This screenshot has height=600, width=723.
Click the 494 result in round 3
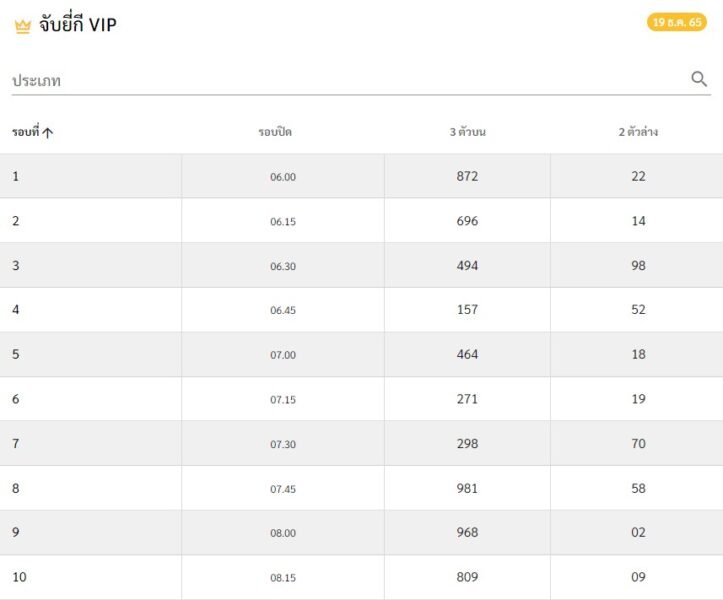click(467, 266)
